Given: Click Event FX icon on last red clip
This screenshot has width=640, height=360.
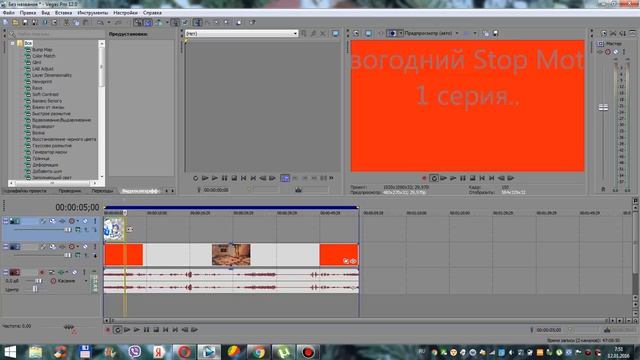Looking at the screenshot, I should coord(353,261).
